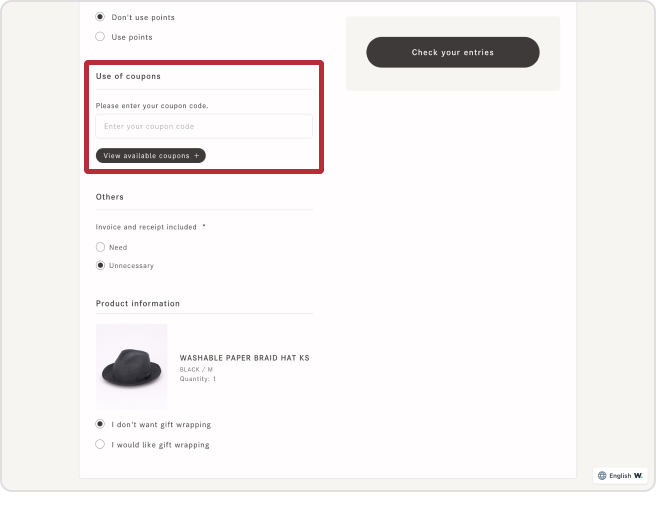Choose "Need" for invoice and receipt
The height and width of the screenshot is (508, 656).
click(100, 247)
